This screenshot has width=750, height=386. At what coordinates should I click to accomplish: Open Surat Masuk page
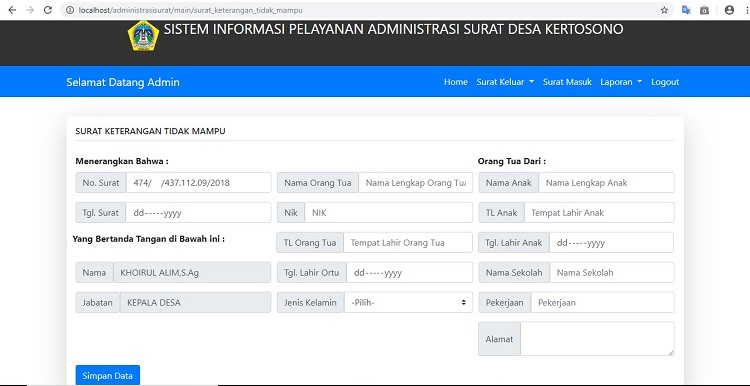[x=567, y=82]
